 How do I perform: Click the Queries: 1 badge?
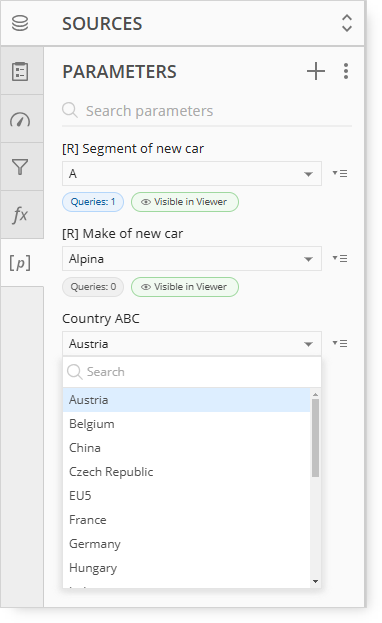point(93,202)
